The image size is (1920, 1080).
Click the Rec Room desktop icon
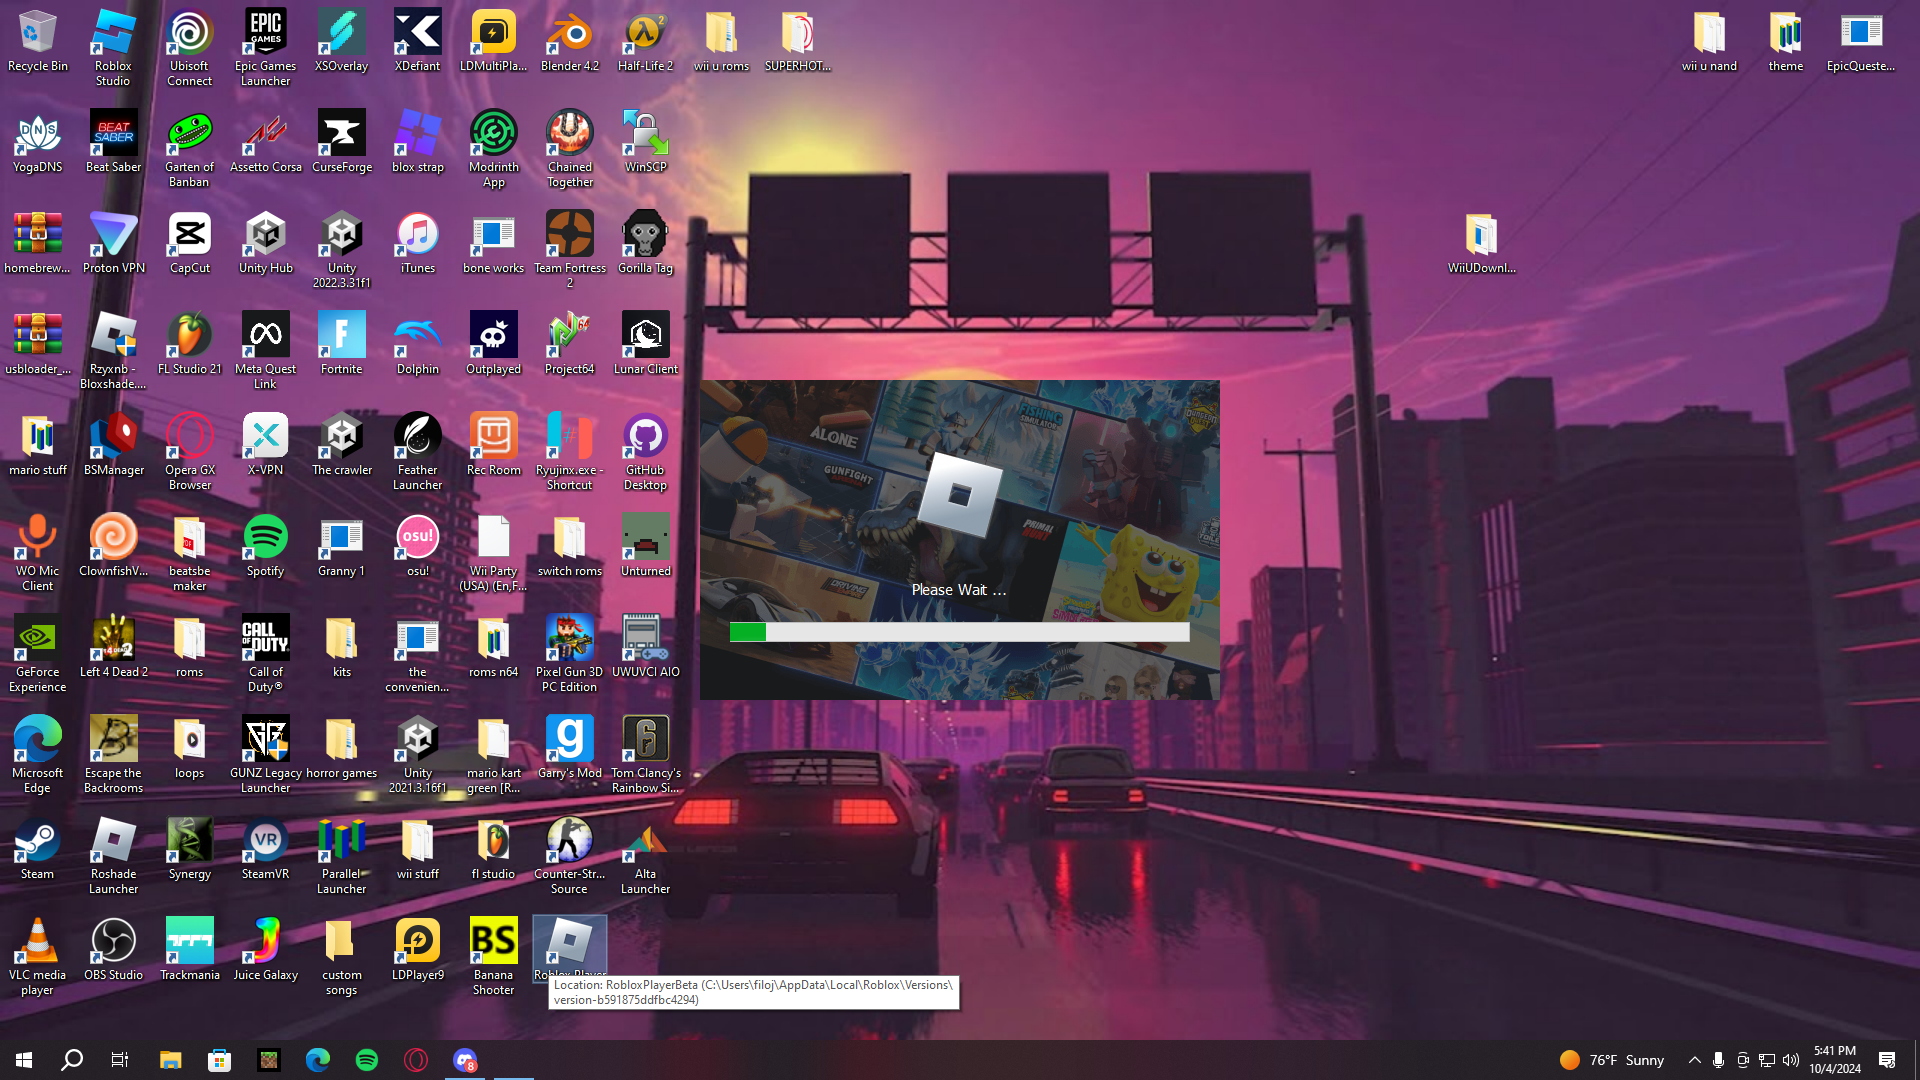point(494,446)
